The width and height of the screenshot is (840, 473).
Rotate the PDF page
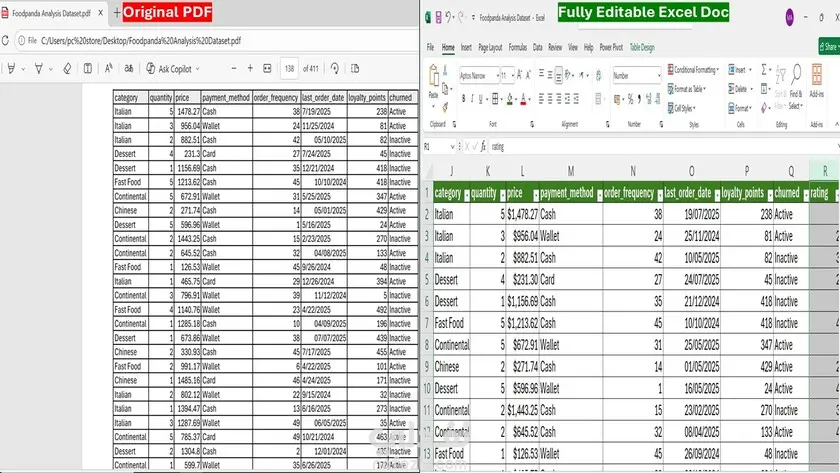pyautogui.click(x=335, y=69)
